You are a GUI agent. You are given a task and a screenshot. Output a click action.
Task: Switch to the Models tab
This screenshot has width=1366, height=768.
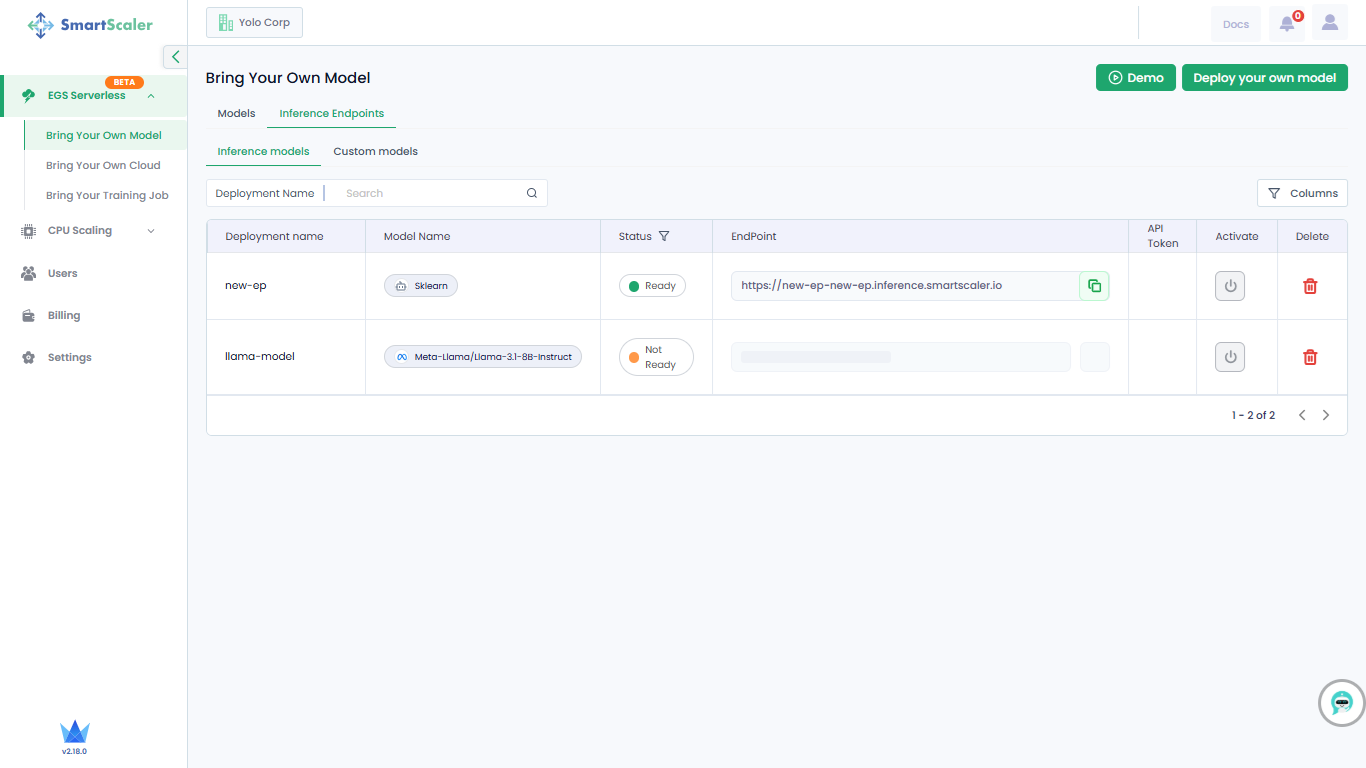(236, 114)
